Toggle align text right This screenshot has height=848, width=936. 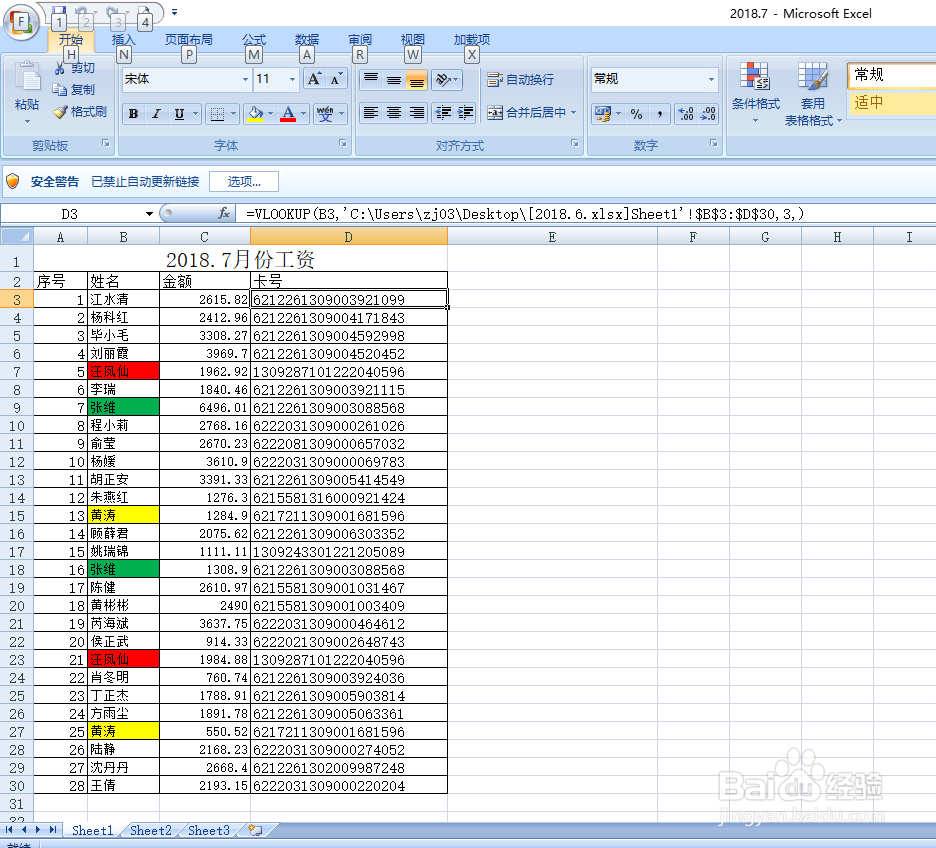[416, 113]
